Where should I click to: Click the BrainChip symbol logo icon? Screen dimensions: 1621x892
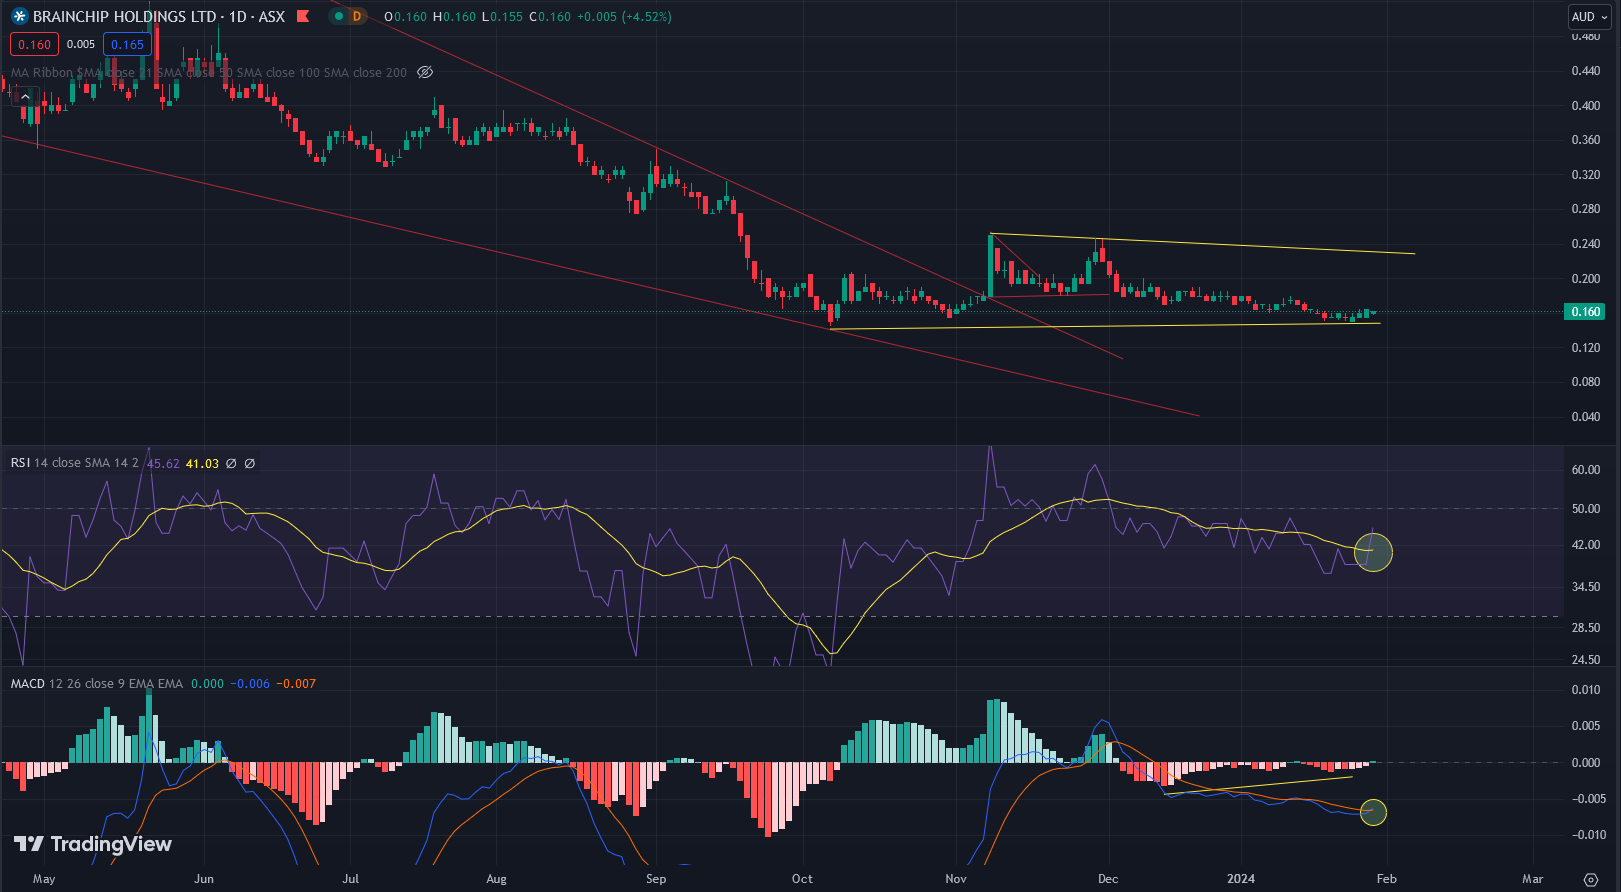19,17
